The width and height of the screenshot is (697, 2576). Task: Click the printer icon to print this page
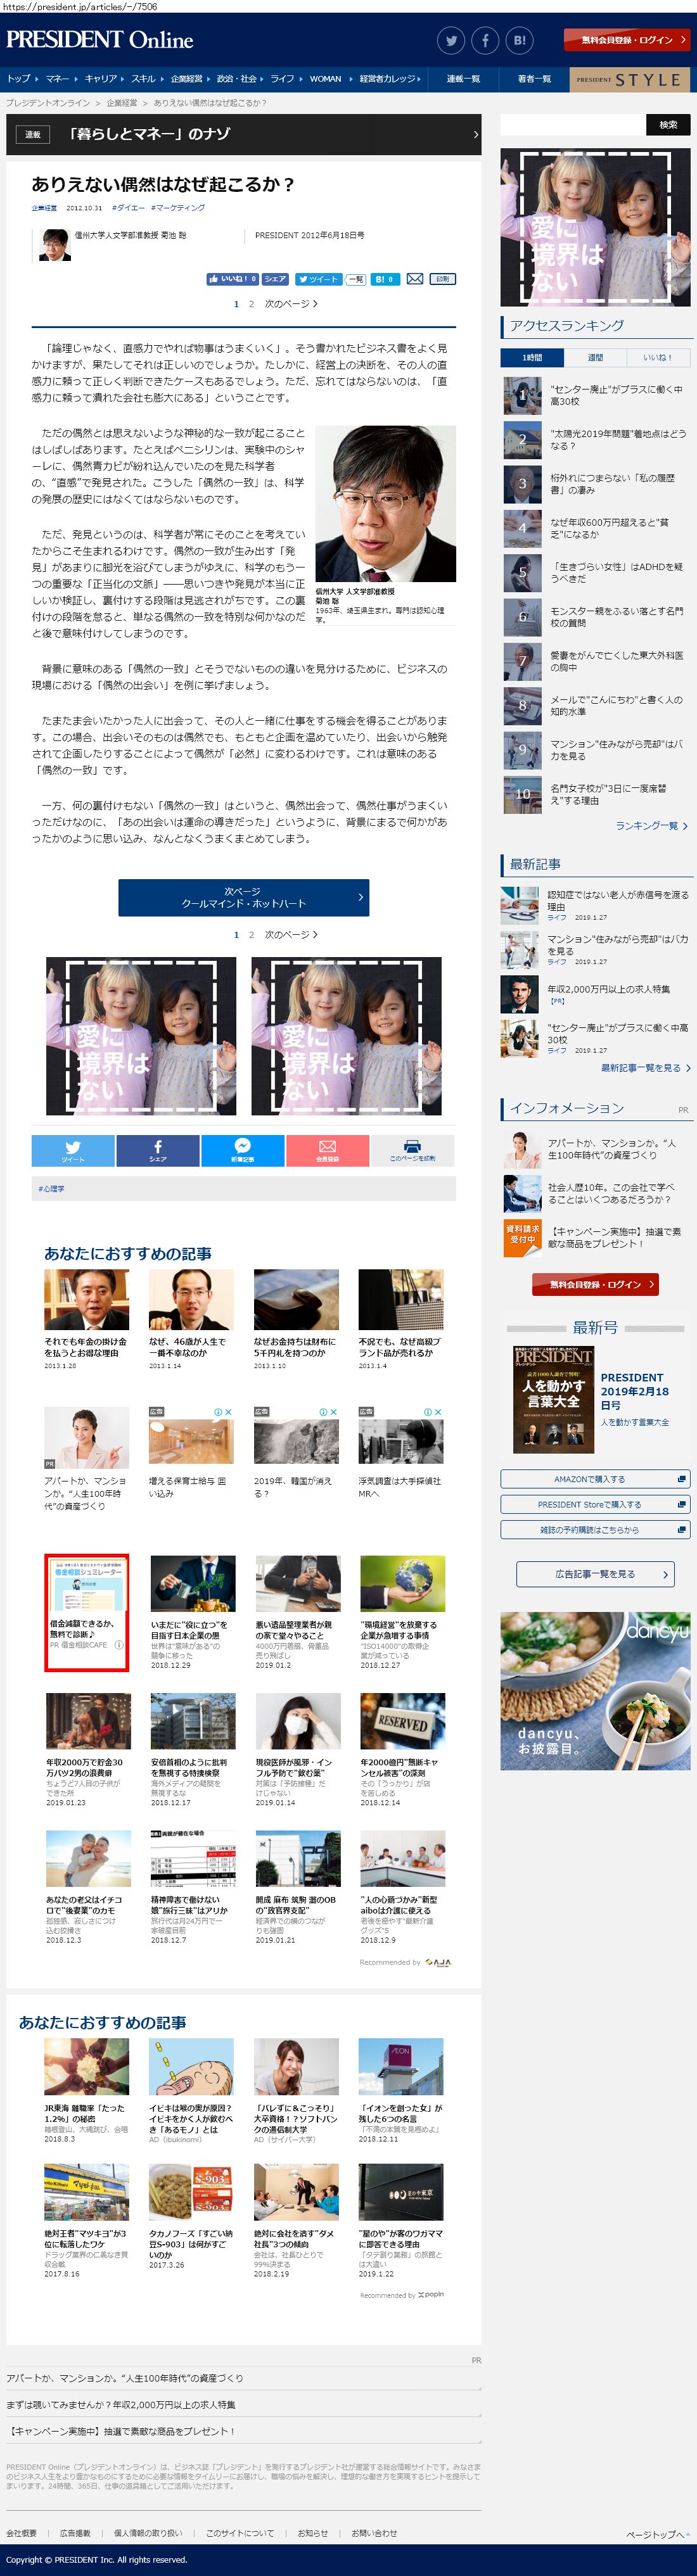point(412,1150)
